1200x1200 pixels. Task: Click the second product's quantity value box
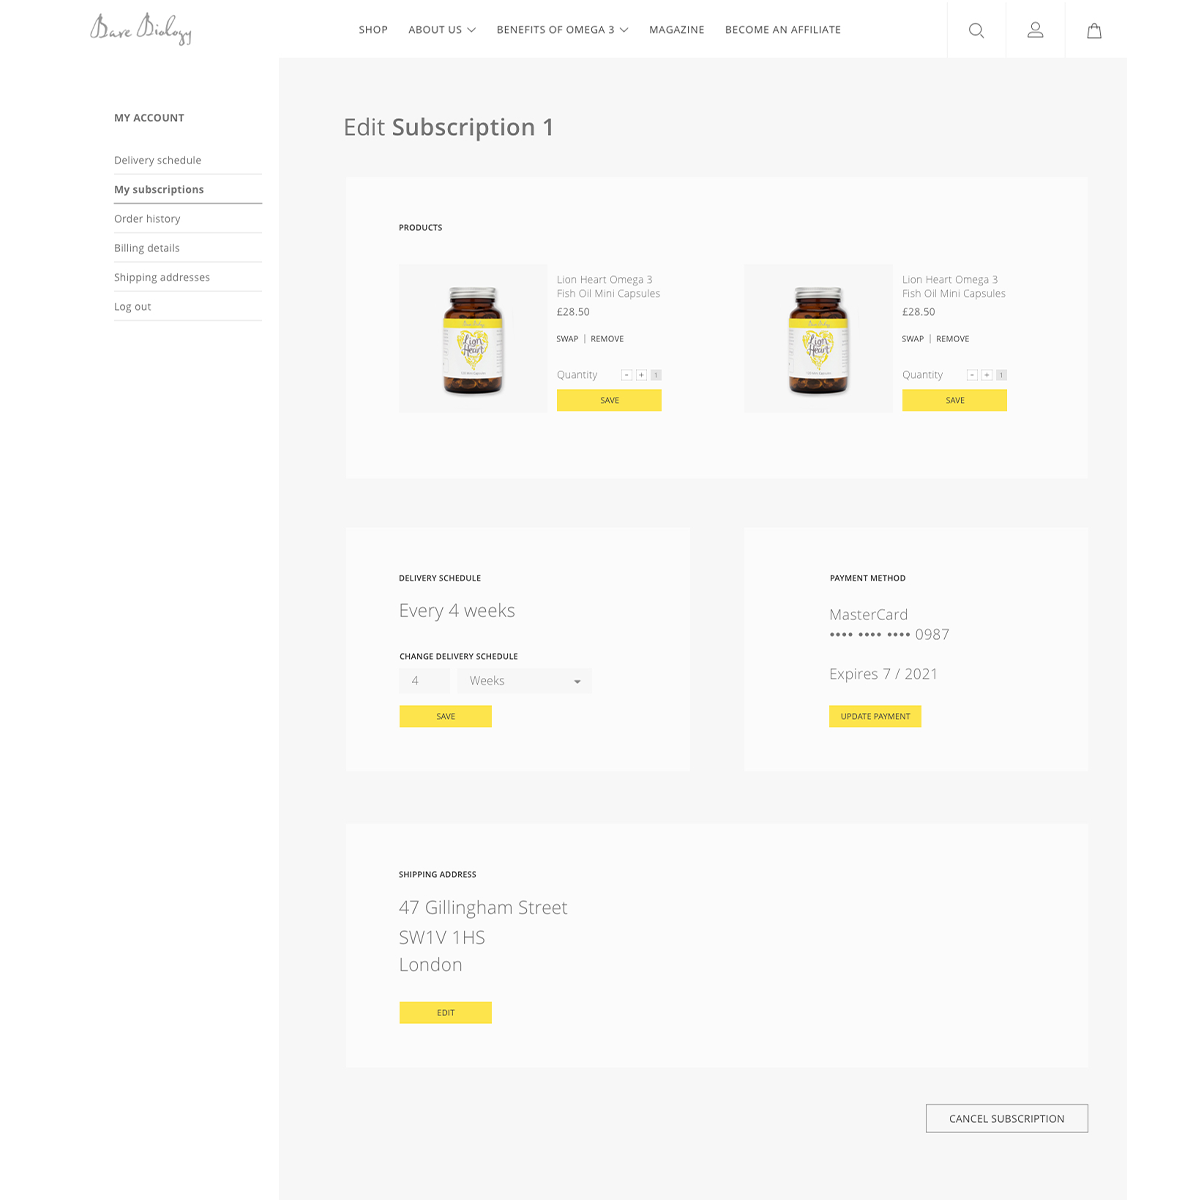(x=1001, y=375)
